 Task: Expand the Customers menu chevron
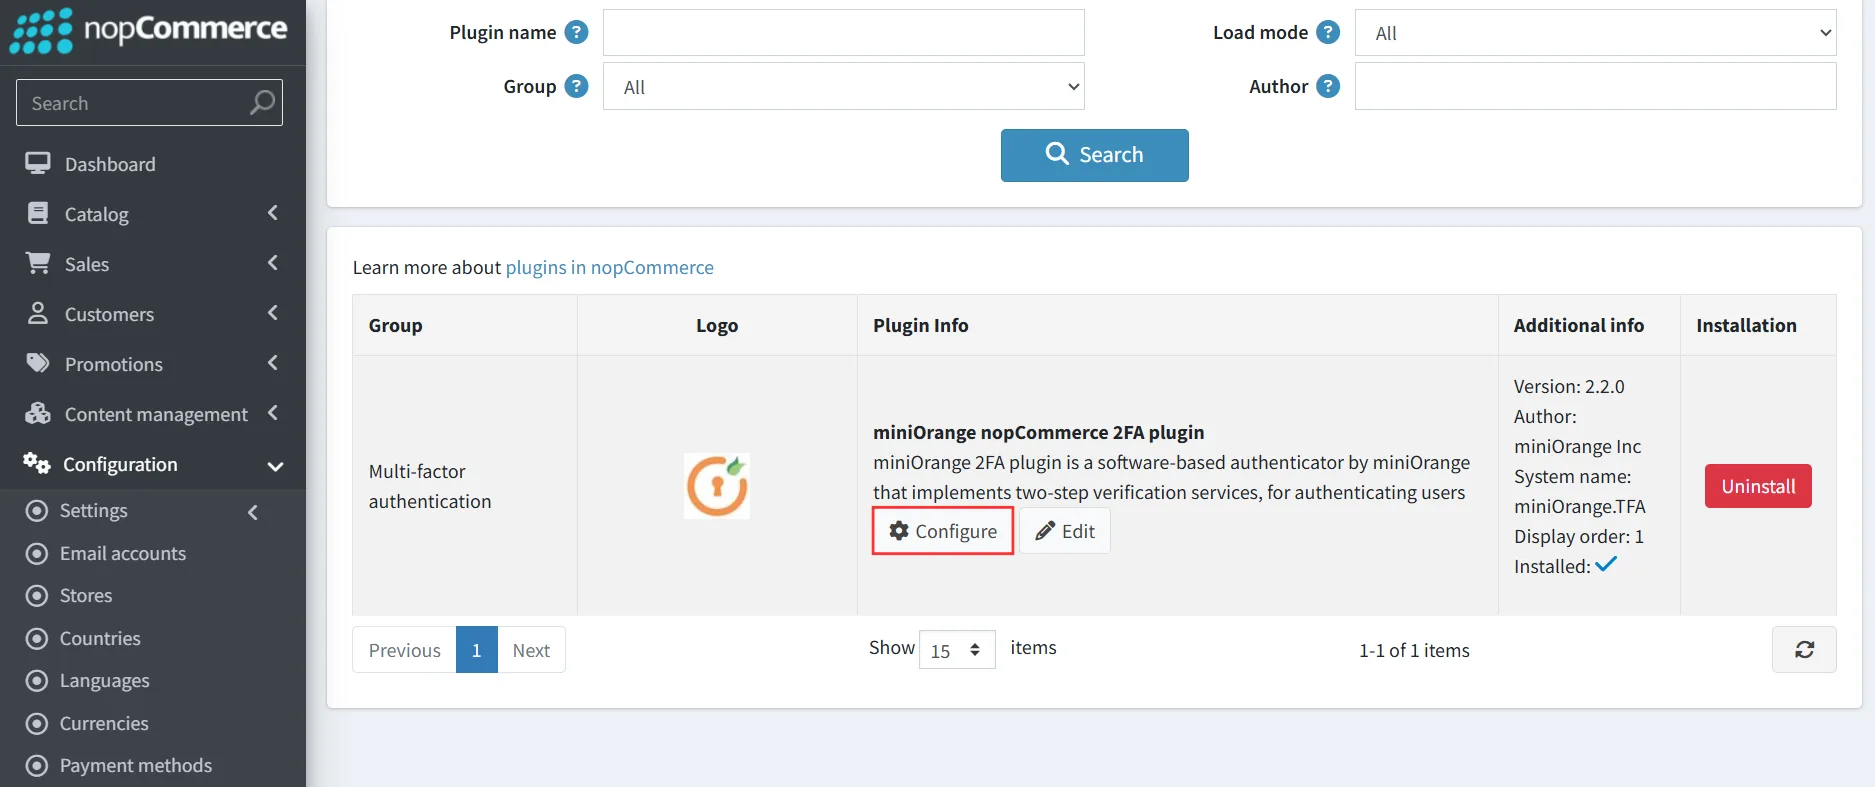[273, 313]
